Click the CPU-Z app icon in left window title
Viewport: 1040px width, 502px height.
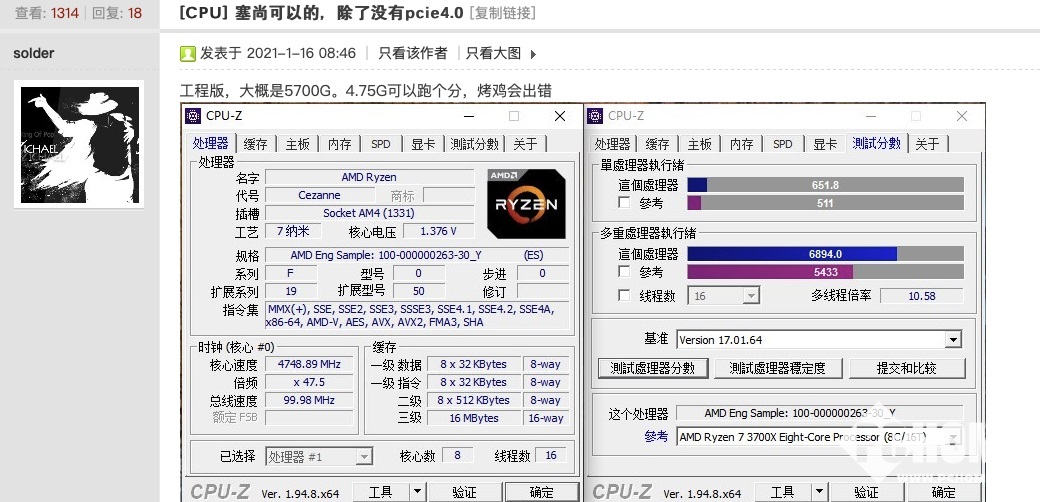[193, 116]
